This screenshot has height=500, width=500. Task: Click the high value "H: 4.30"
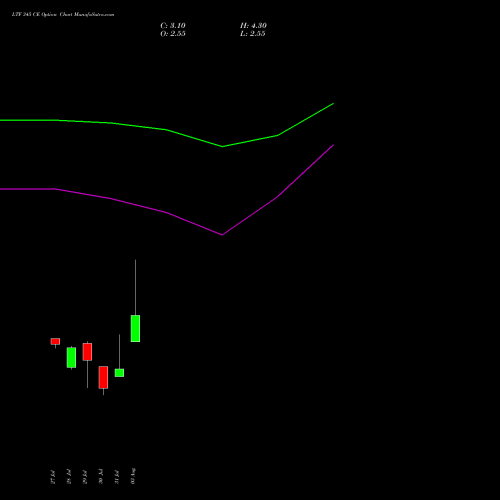tap(253, 26)
